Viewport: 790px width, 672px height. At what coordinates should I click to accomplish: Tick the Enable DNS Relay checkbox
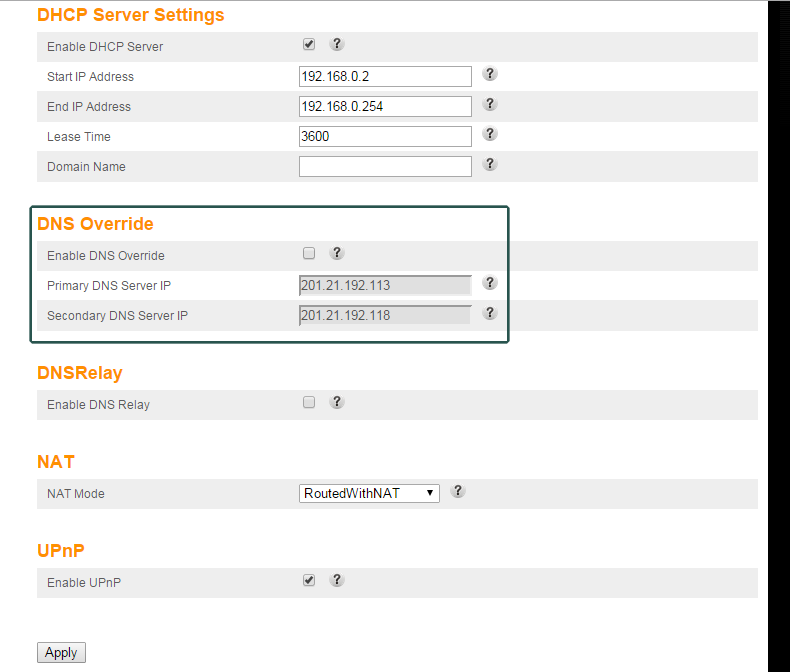coord(309,403)
